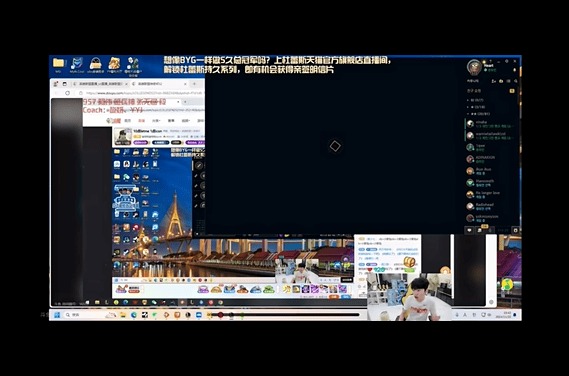Viewport: 569px width, 376px height.
Task: Click the Windows Start button
Action: point(57,315)
